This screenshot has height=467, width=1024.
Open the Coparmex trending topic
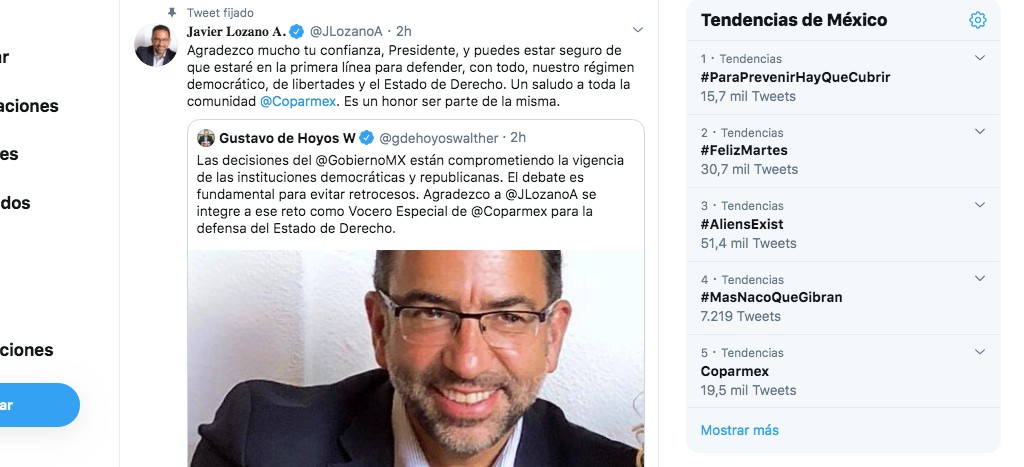point(735,372)
